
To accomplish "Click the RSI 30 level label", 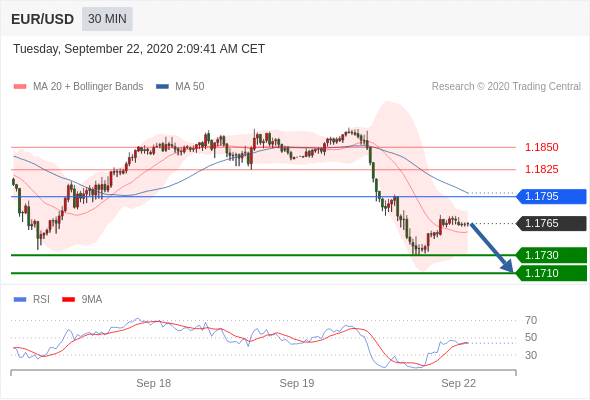I will pyautogui.click(x=531, y=355).
